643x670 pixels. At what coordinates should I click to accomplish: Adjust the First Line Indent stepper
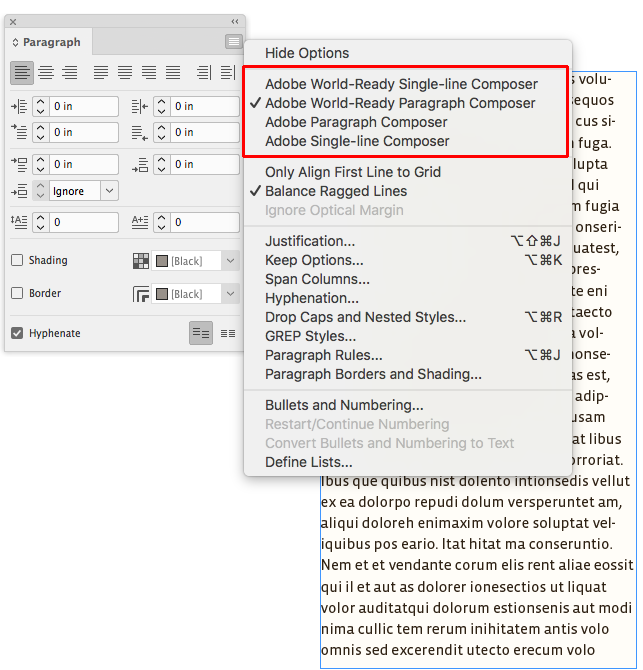[x=41, y=132]
